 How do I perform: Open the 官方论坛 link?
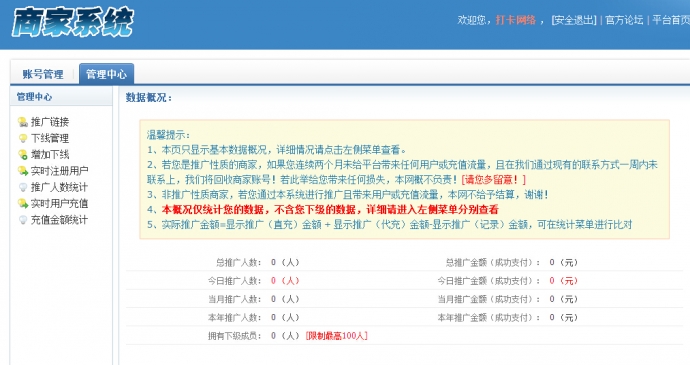click(624, 20)
